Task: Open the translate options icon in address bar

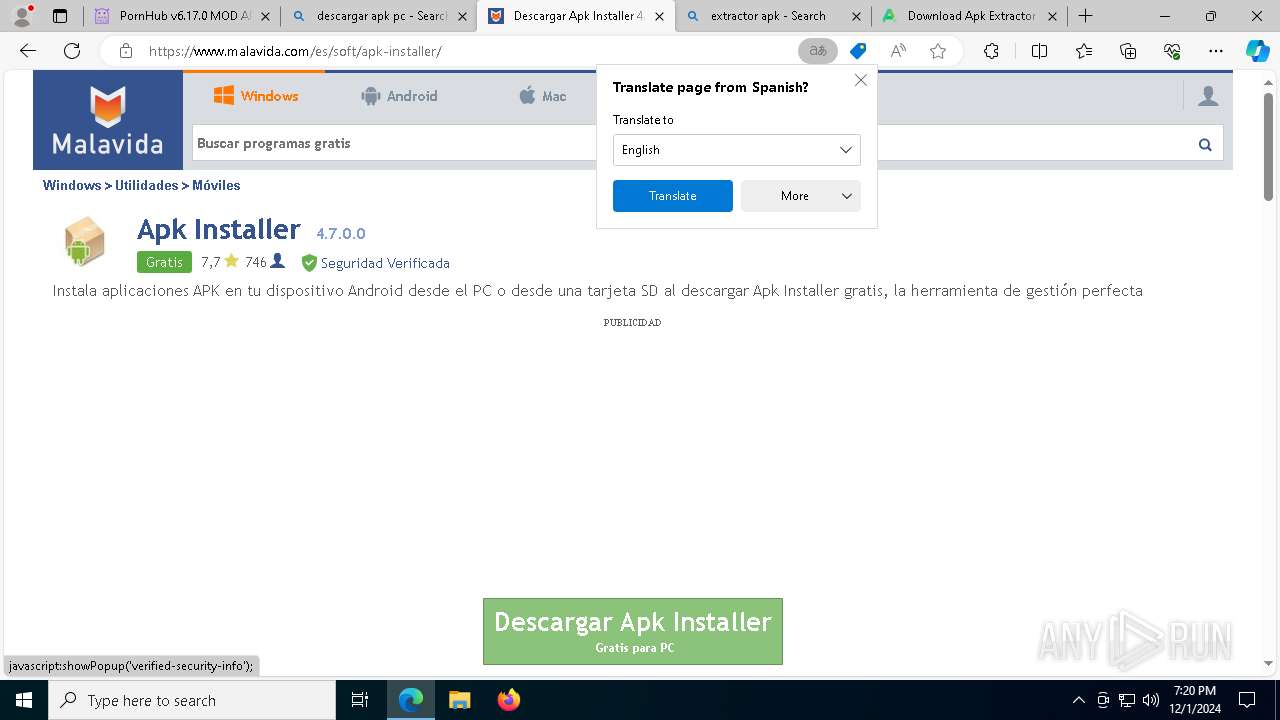Action: pyautogui.click(x=818, y=51)
